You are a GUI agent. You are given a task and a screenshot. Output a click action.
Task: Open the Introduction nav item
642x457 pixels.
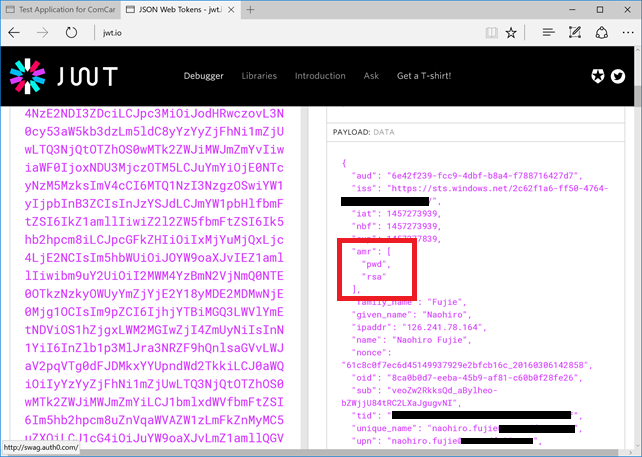pyautogui.click(x=320, y=76)
